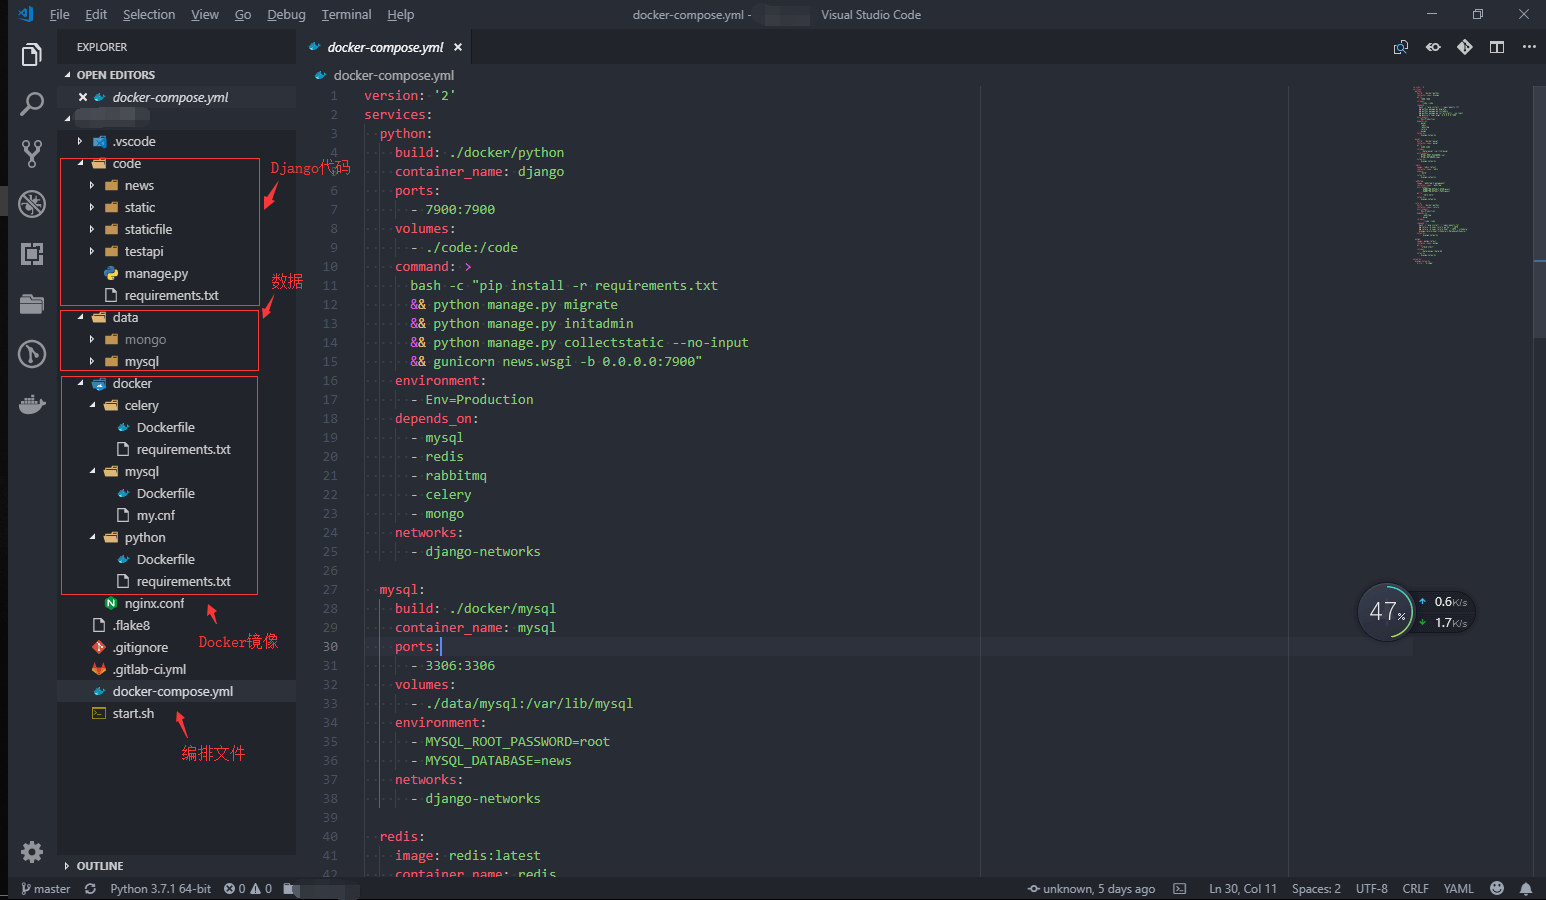Open notifications bell in status bar
The height and width of the screenshot is (900, 1546).
point(1526,889)
